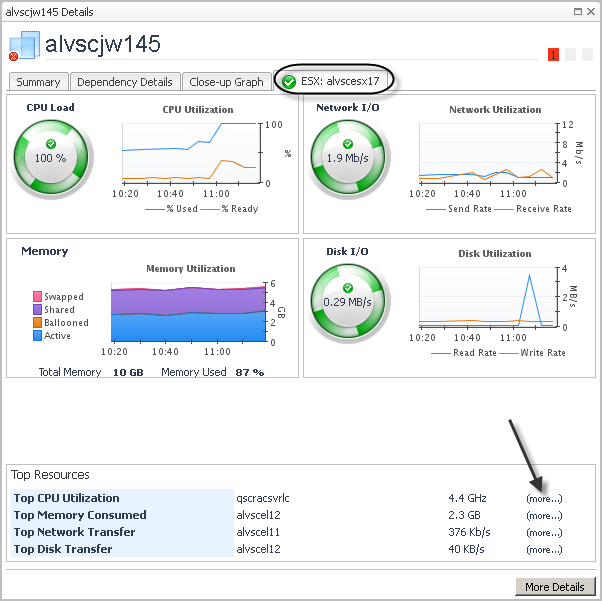Open the Summary tab
602x601 pixels.
38,82
